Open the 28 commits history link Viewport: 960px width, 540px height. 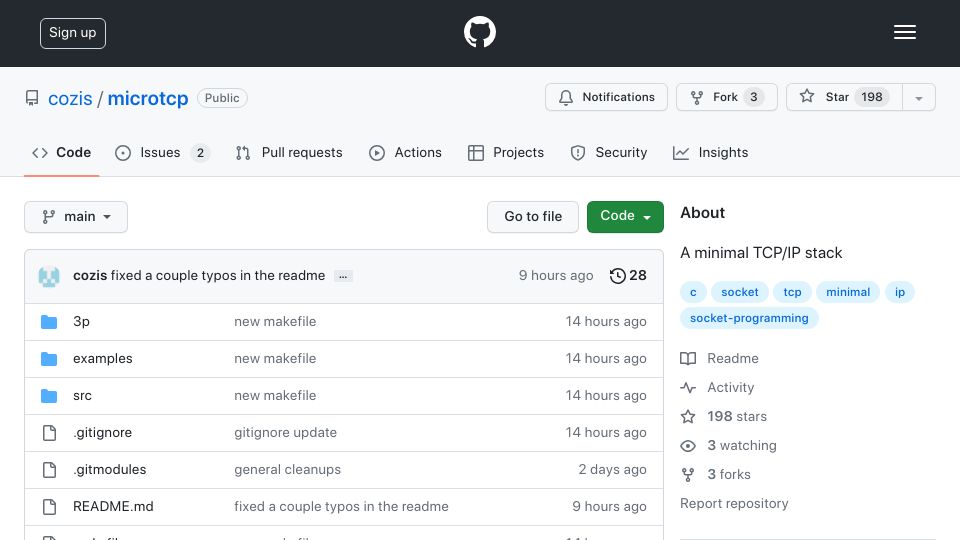(x=628, y=276)
